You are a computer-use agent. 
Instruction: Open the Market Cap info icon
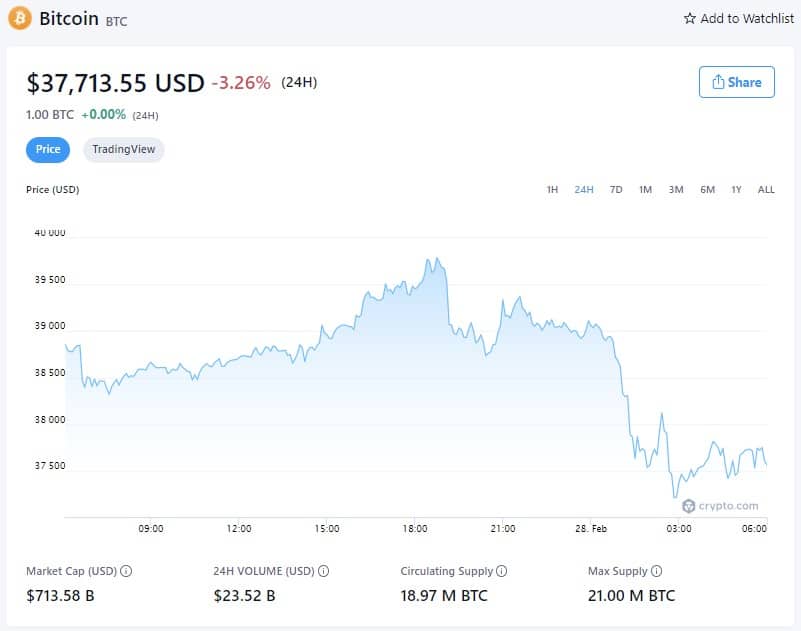[x=126, y=571]
